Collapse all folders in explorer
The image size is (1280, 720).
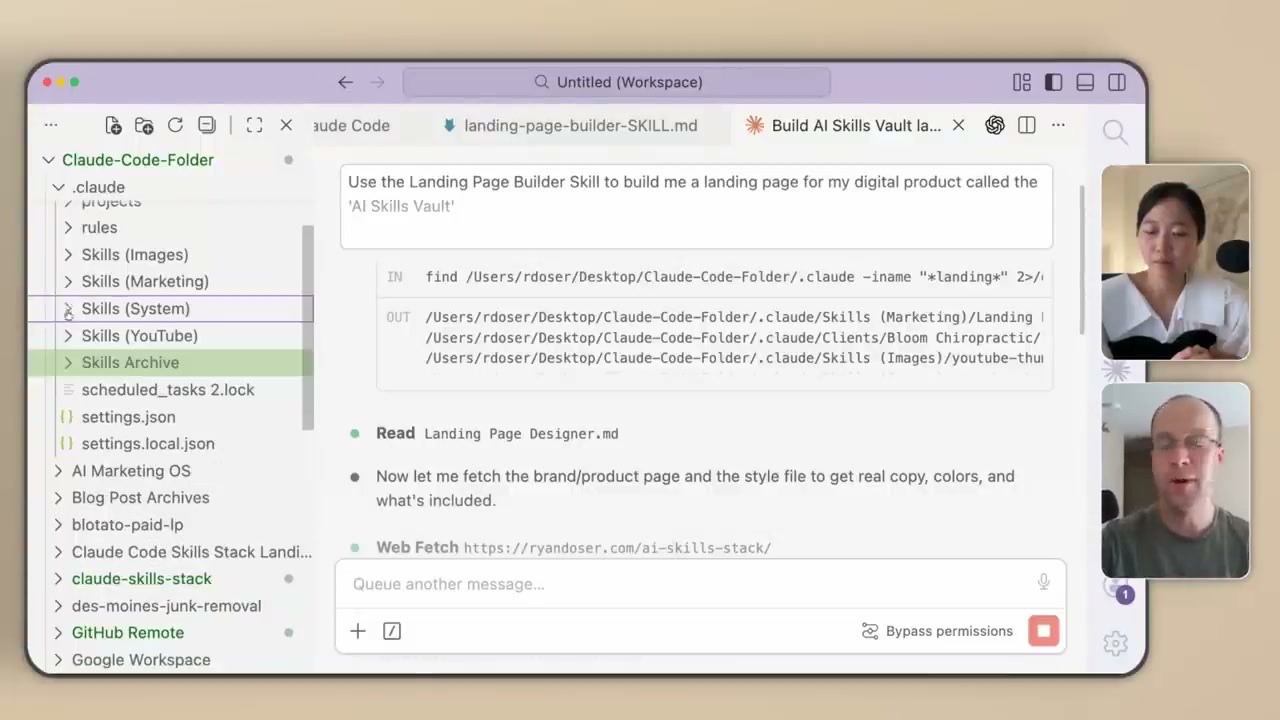(x=206, y=125)
